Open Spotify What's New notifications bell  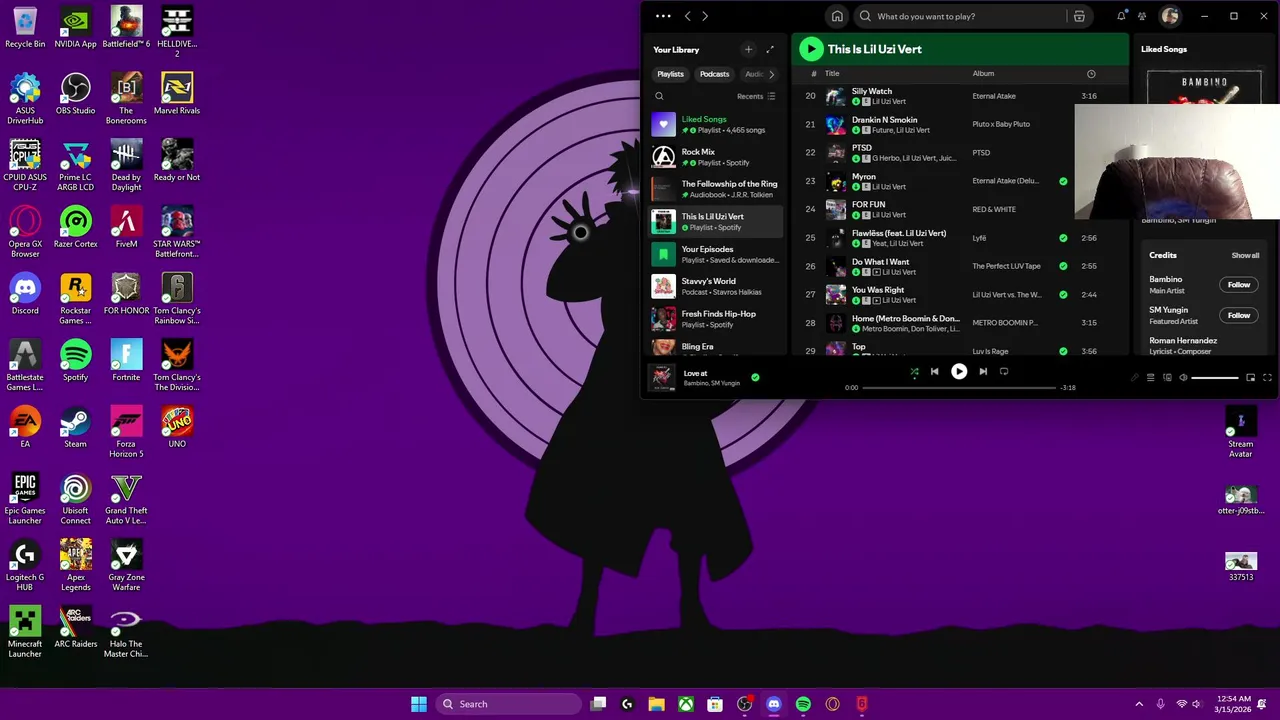click(x=1122, y=16)
